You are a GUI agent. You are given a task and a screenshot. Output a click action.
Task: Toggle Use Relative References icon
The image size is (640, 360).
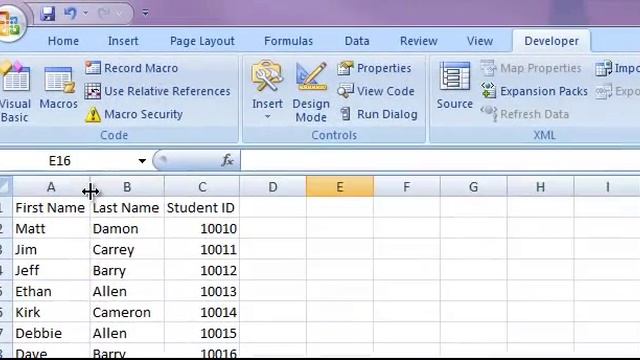(x=93, y=91)
